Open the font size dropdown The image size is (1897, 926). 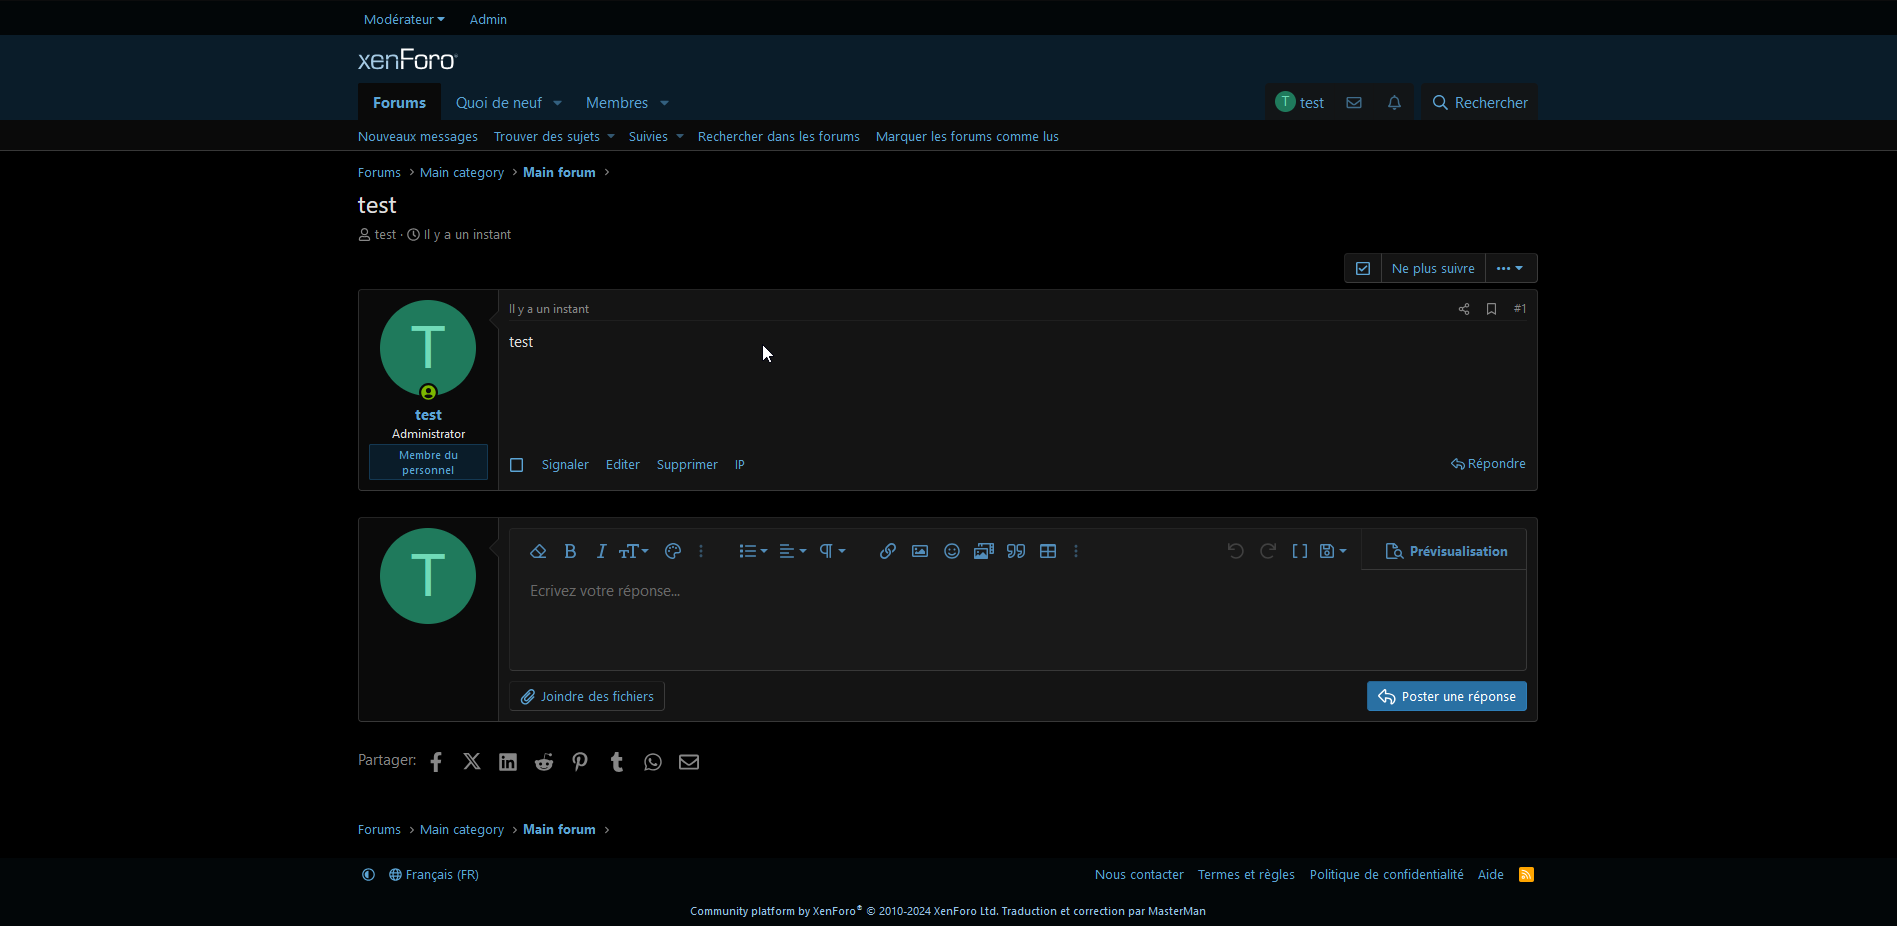coord(633,551)
